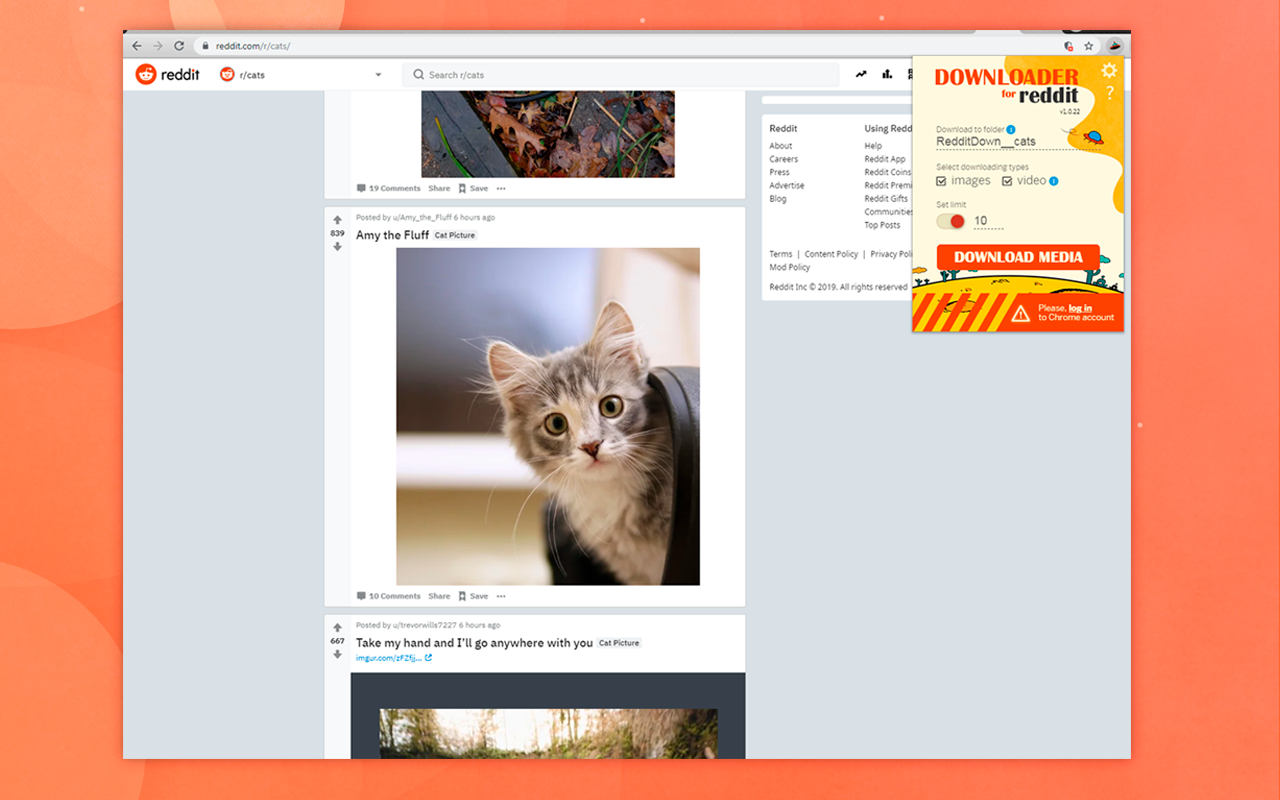Reload the reddit.com/r/cats page

[179, 46]
